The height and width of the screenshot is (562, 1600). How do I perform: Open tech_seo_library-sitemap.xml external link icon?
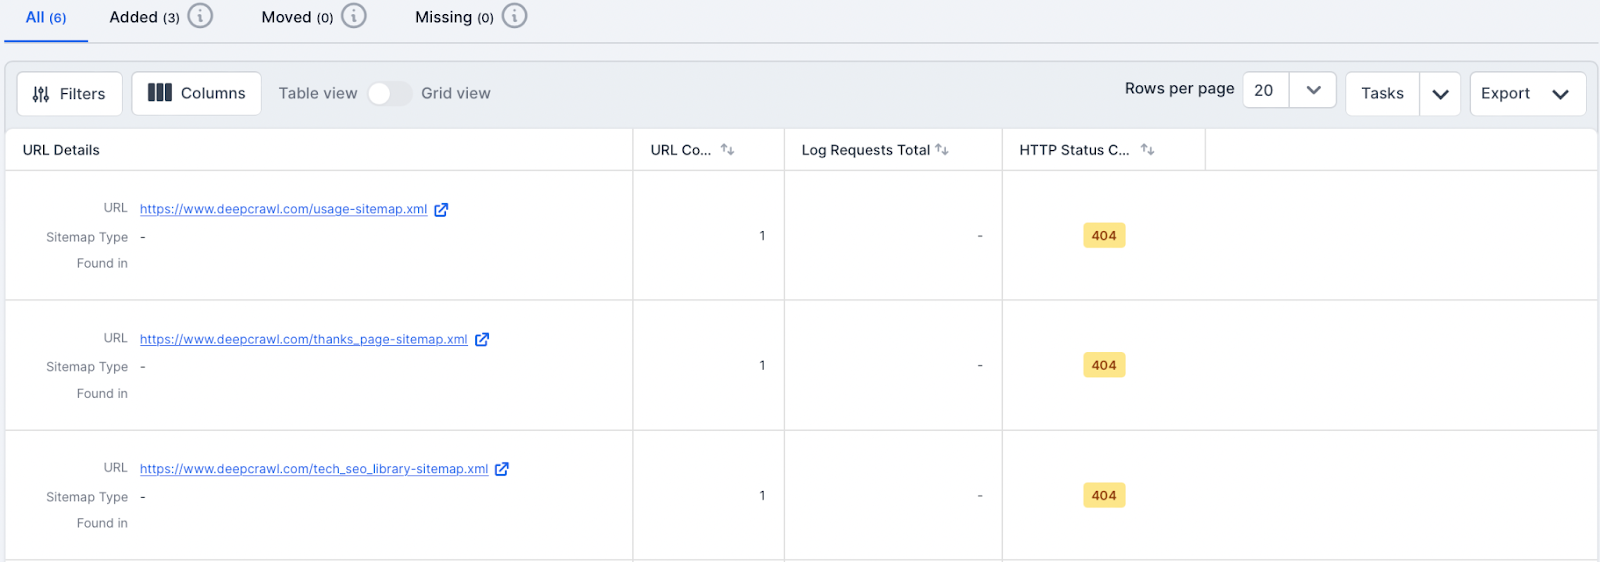(502, 469)
